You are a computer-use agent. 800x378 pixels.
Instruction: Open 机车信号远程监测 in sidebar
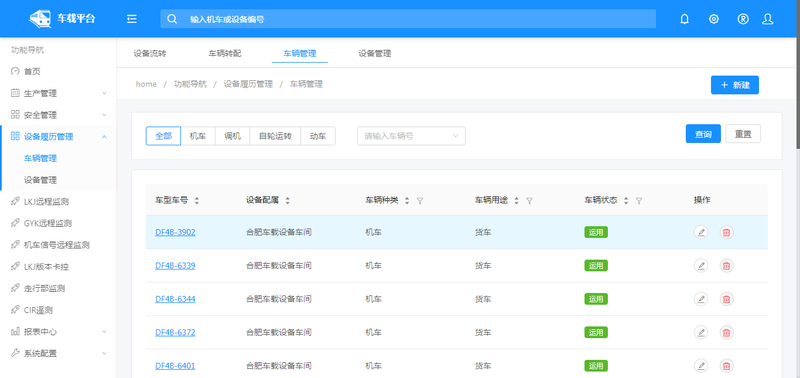pyautogui.click(x=58, y=245)
